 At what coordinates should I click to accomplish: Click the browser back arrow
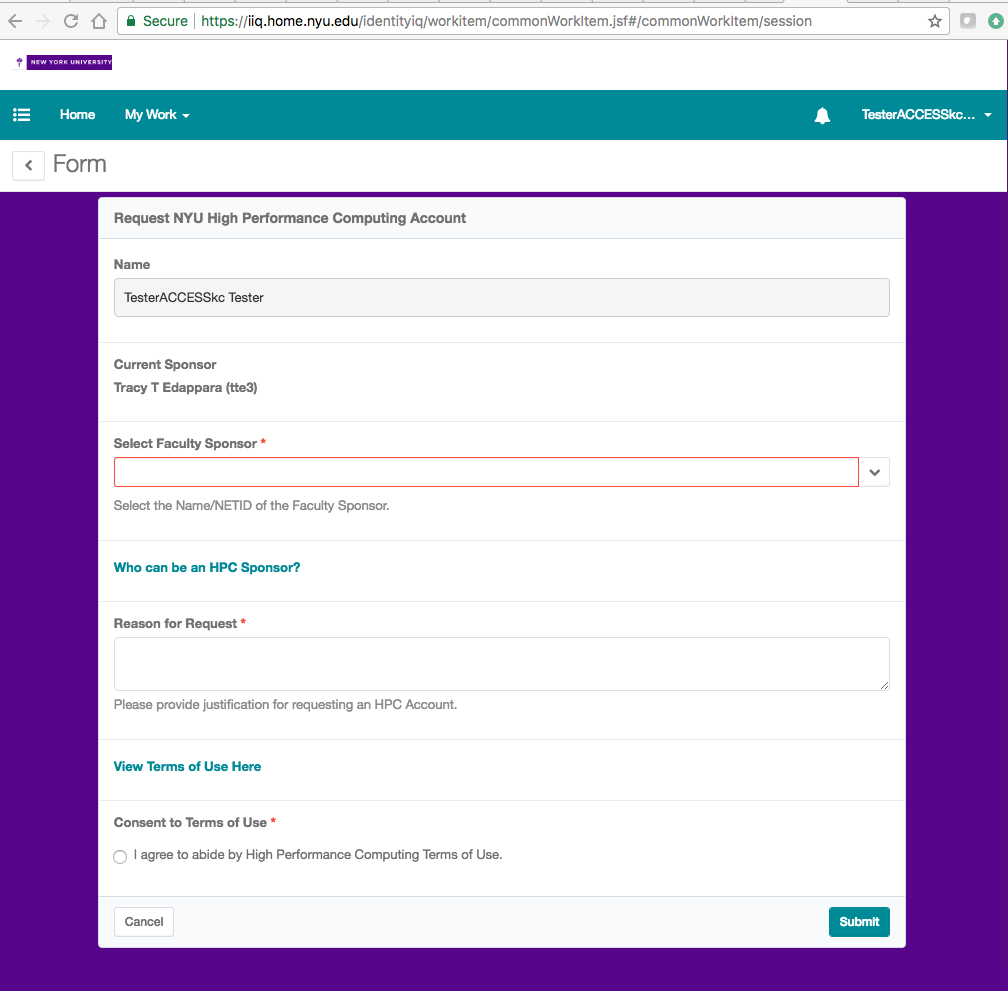[15, 21]
